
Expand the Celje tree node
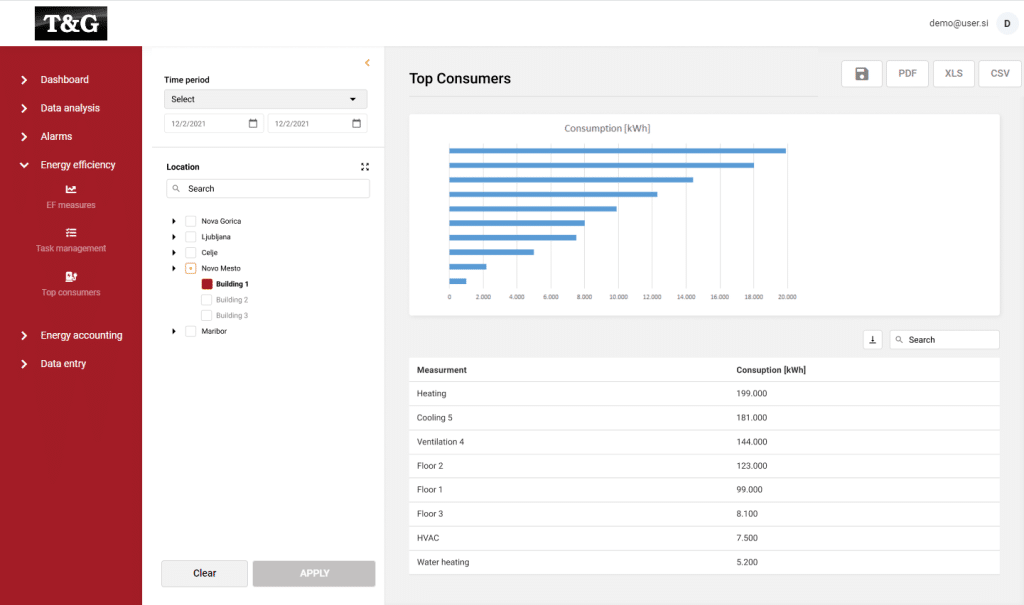174,253
